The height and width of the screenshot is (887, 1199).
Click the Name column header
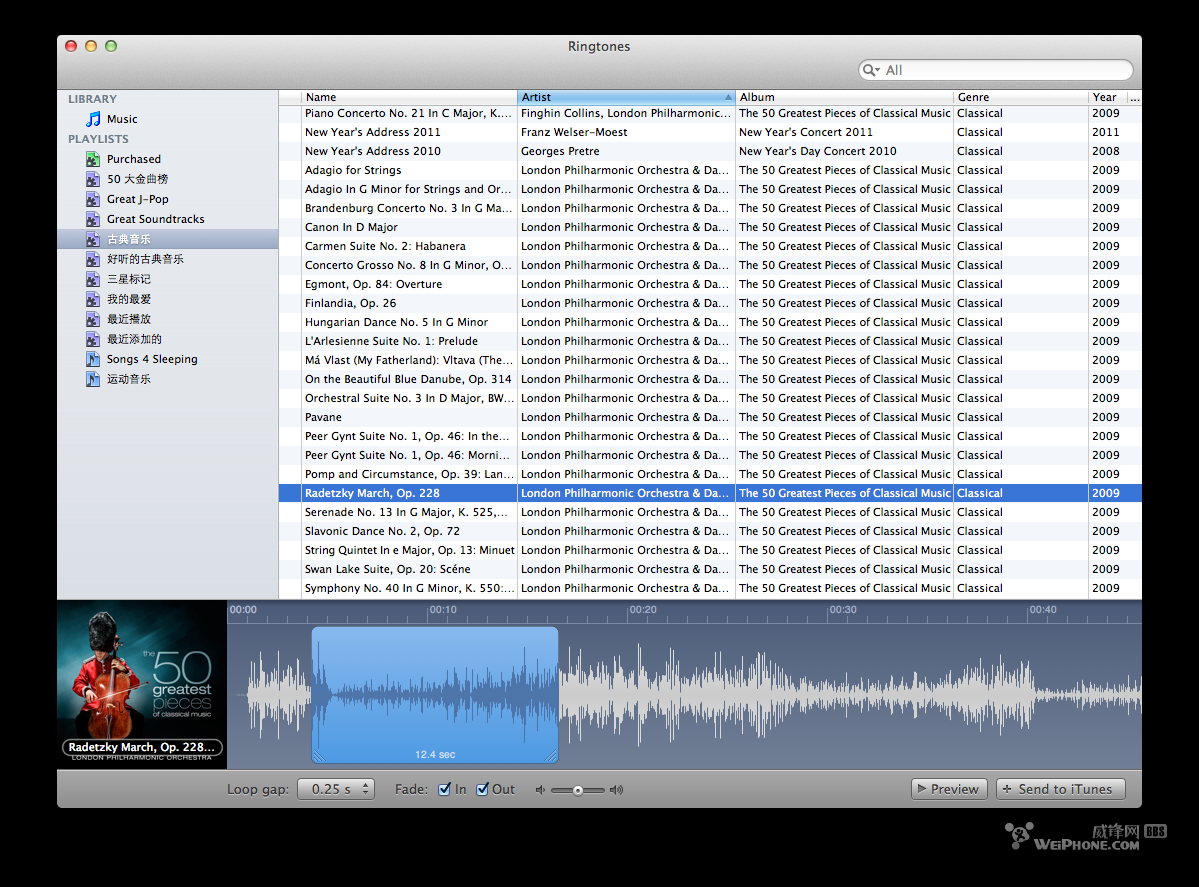(409, 97)
